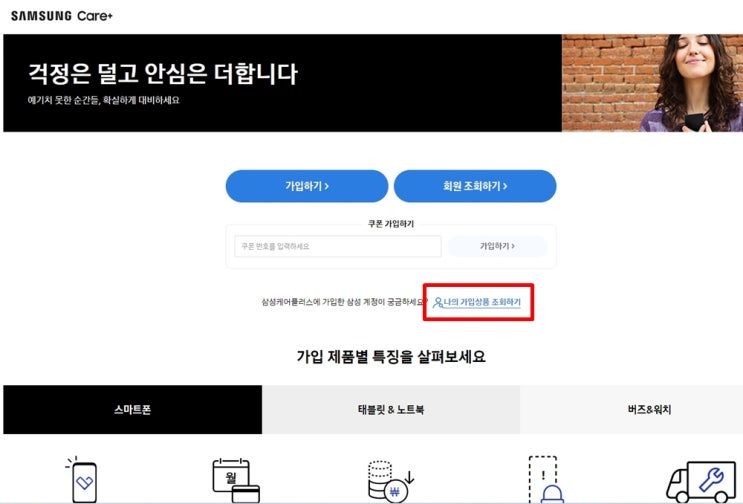The width and height of the screenshot is (743, 504).
Task: Click the 예기치 못한 순간들 banner subtitle
Action: 103,100
